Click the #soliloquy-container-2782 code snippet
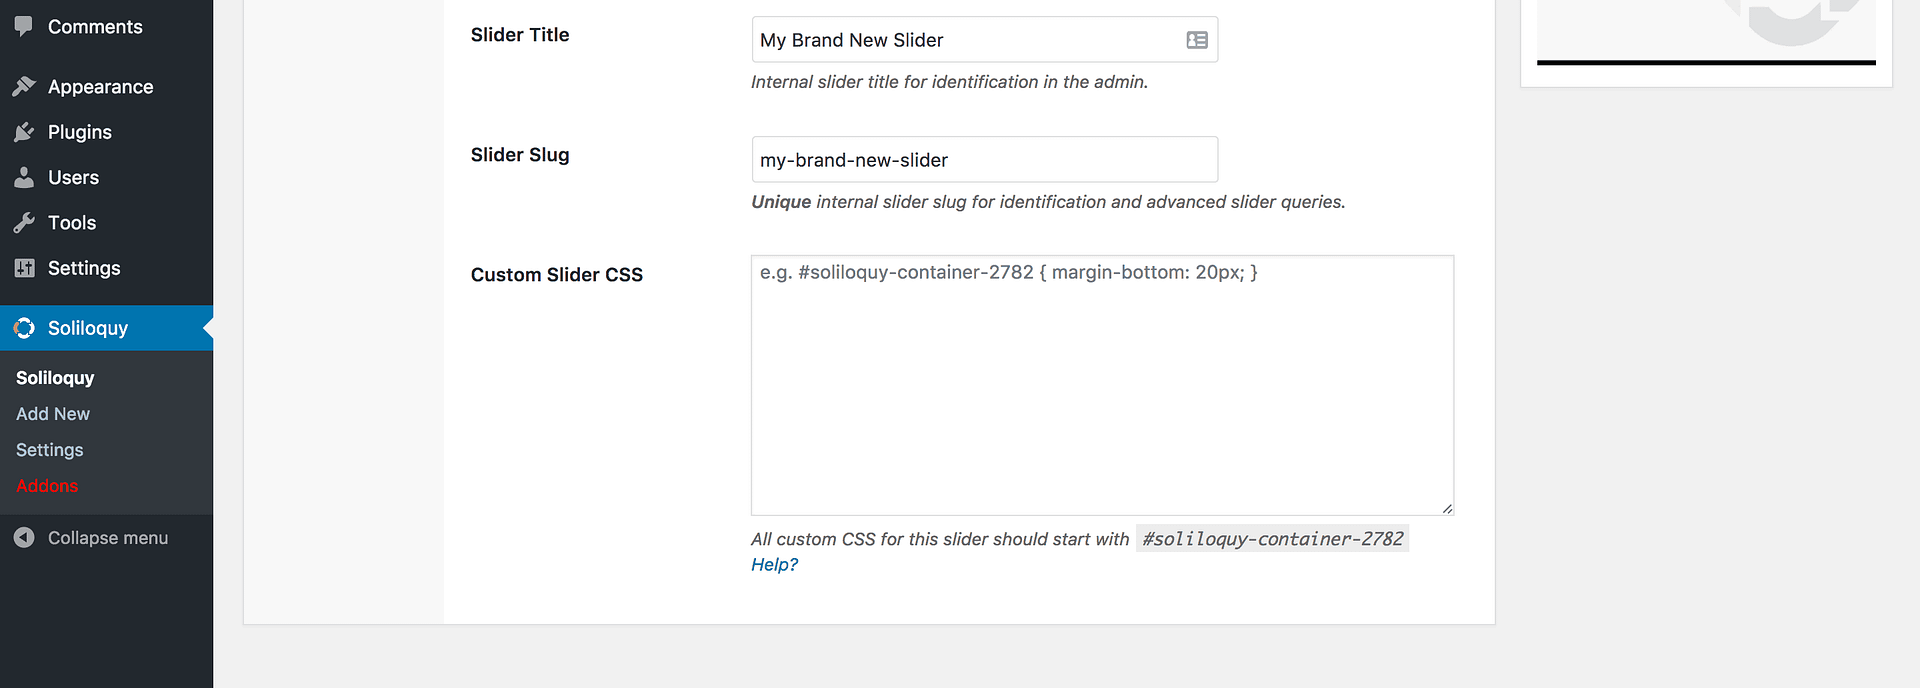Screen dimensions: 1920x688 coord(1272,539)
